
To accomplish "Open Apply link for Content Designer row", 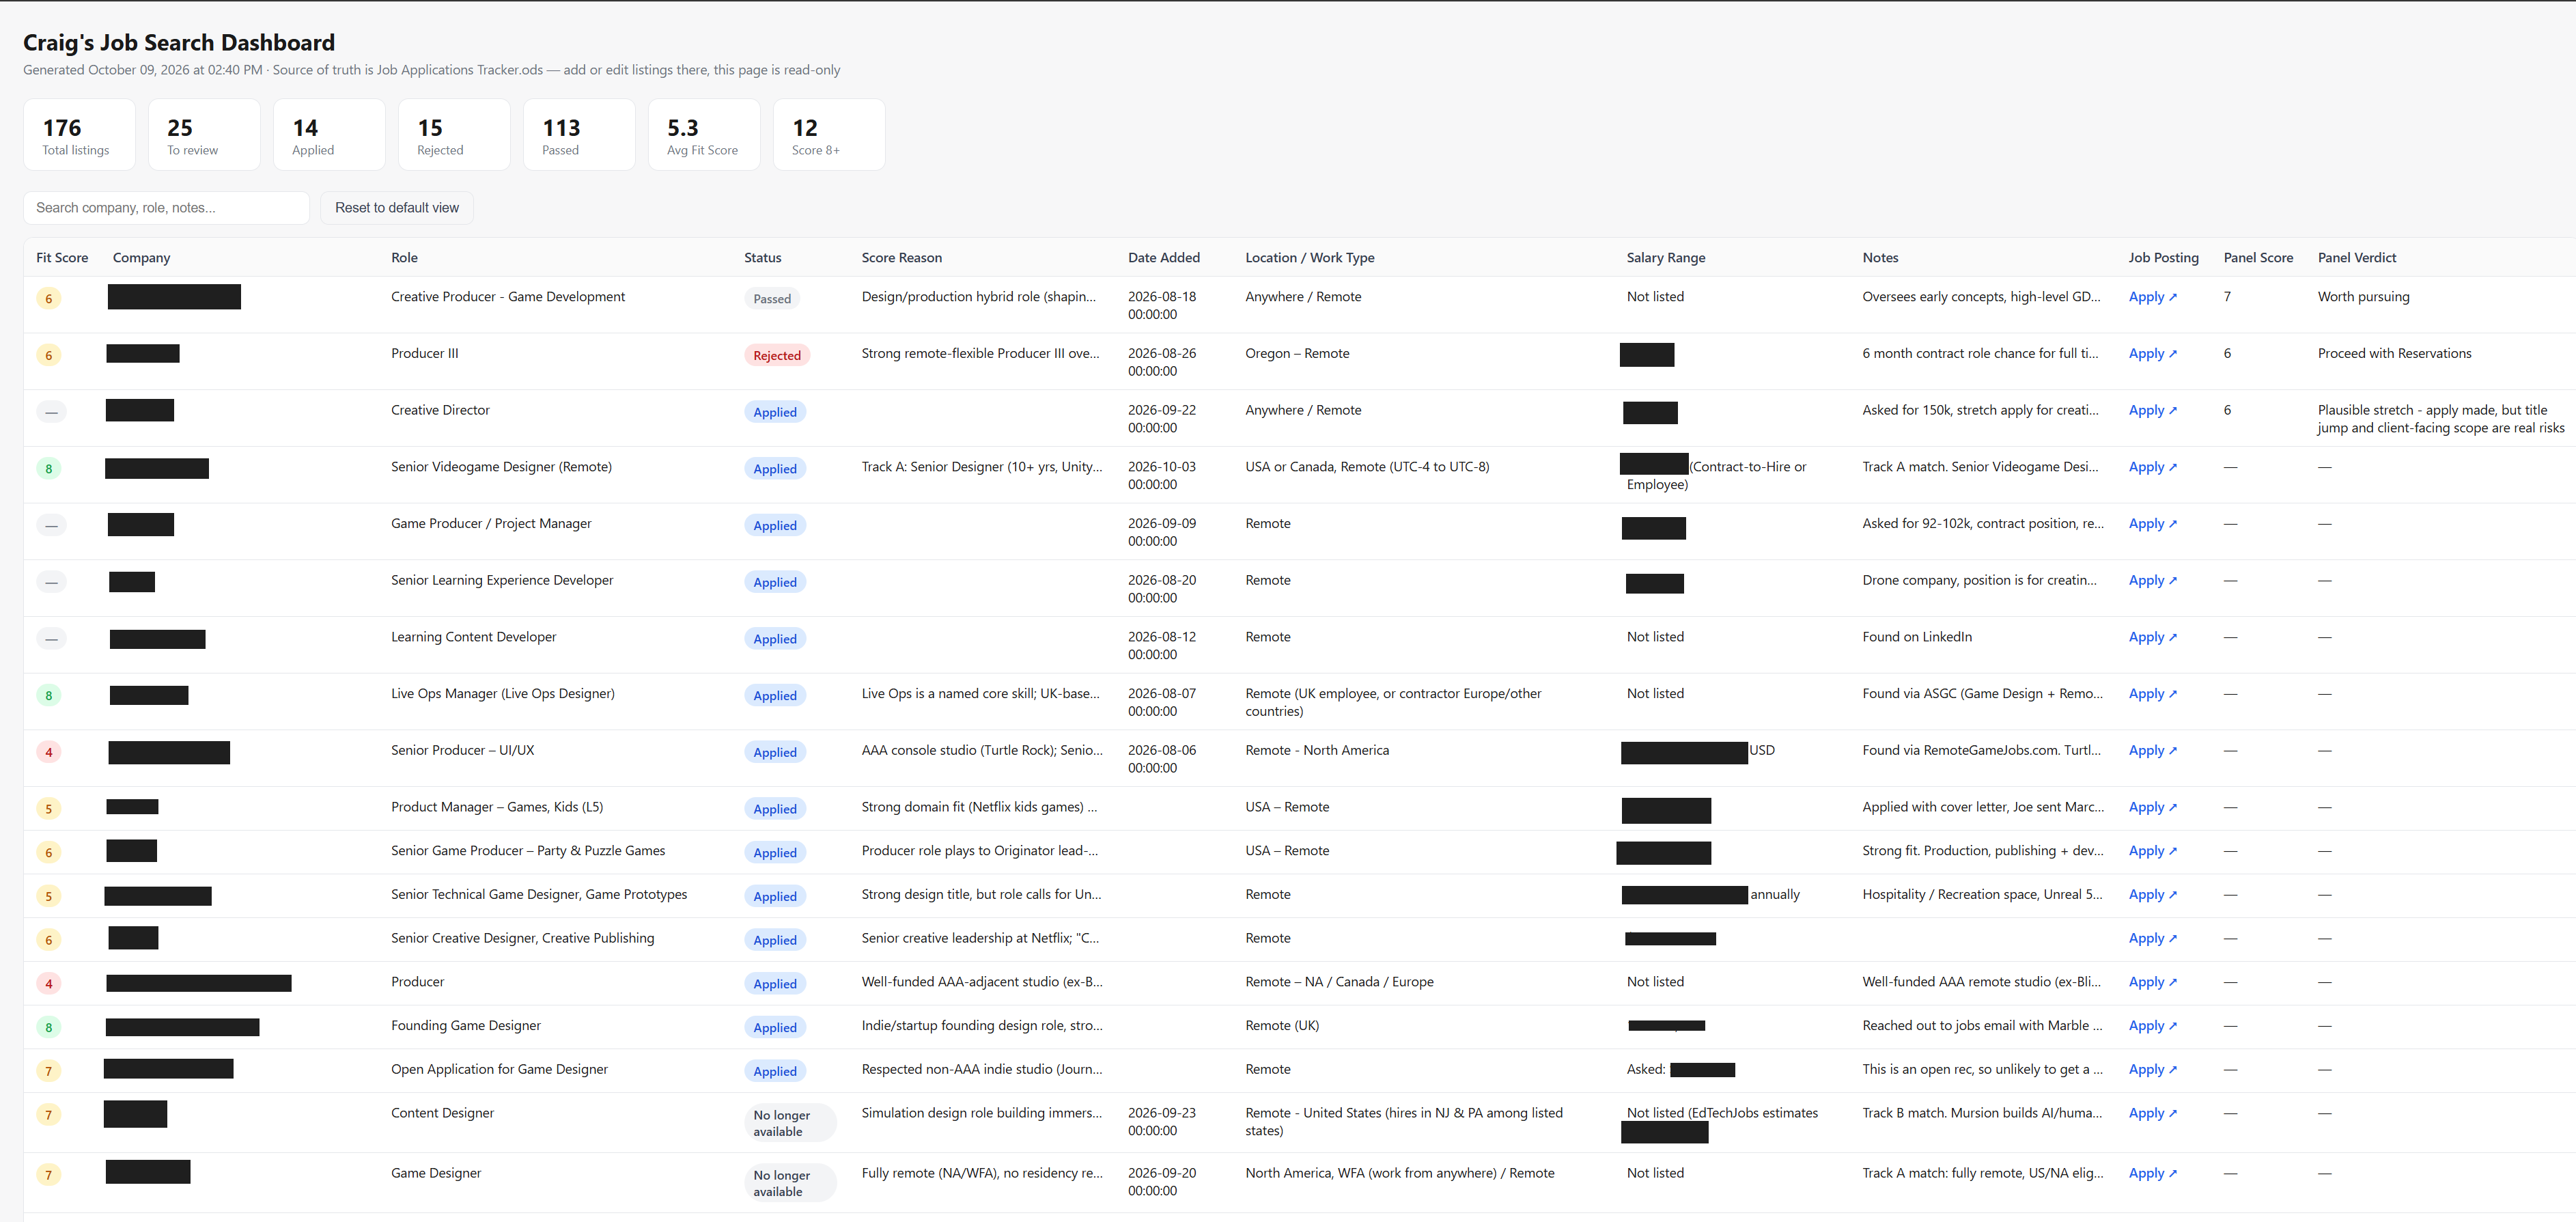I will pyautogui.click(x=2152, y=1113).
